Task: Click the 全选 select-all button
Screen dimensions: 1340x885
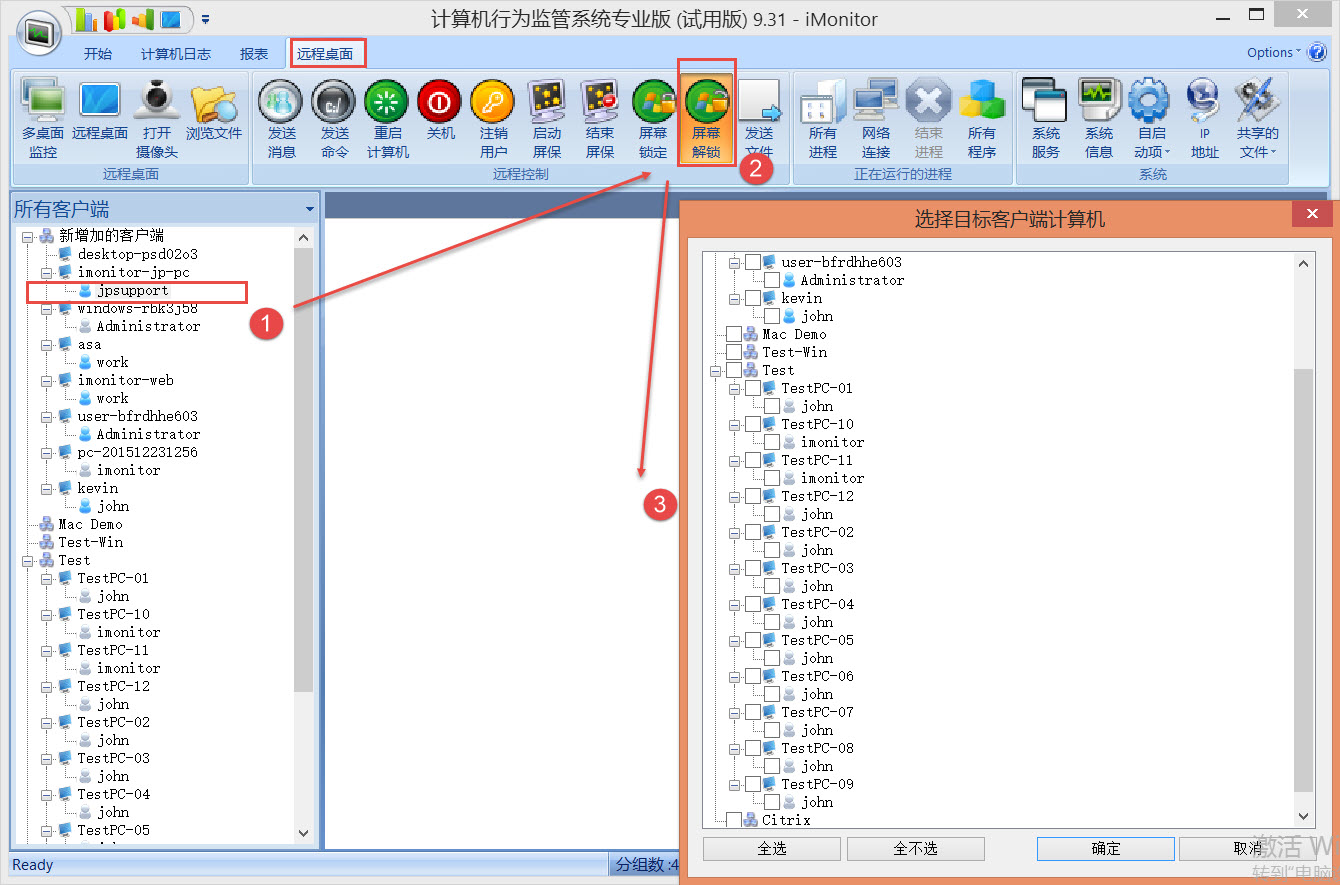Action: point(772,848)
